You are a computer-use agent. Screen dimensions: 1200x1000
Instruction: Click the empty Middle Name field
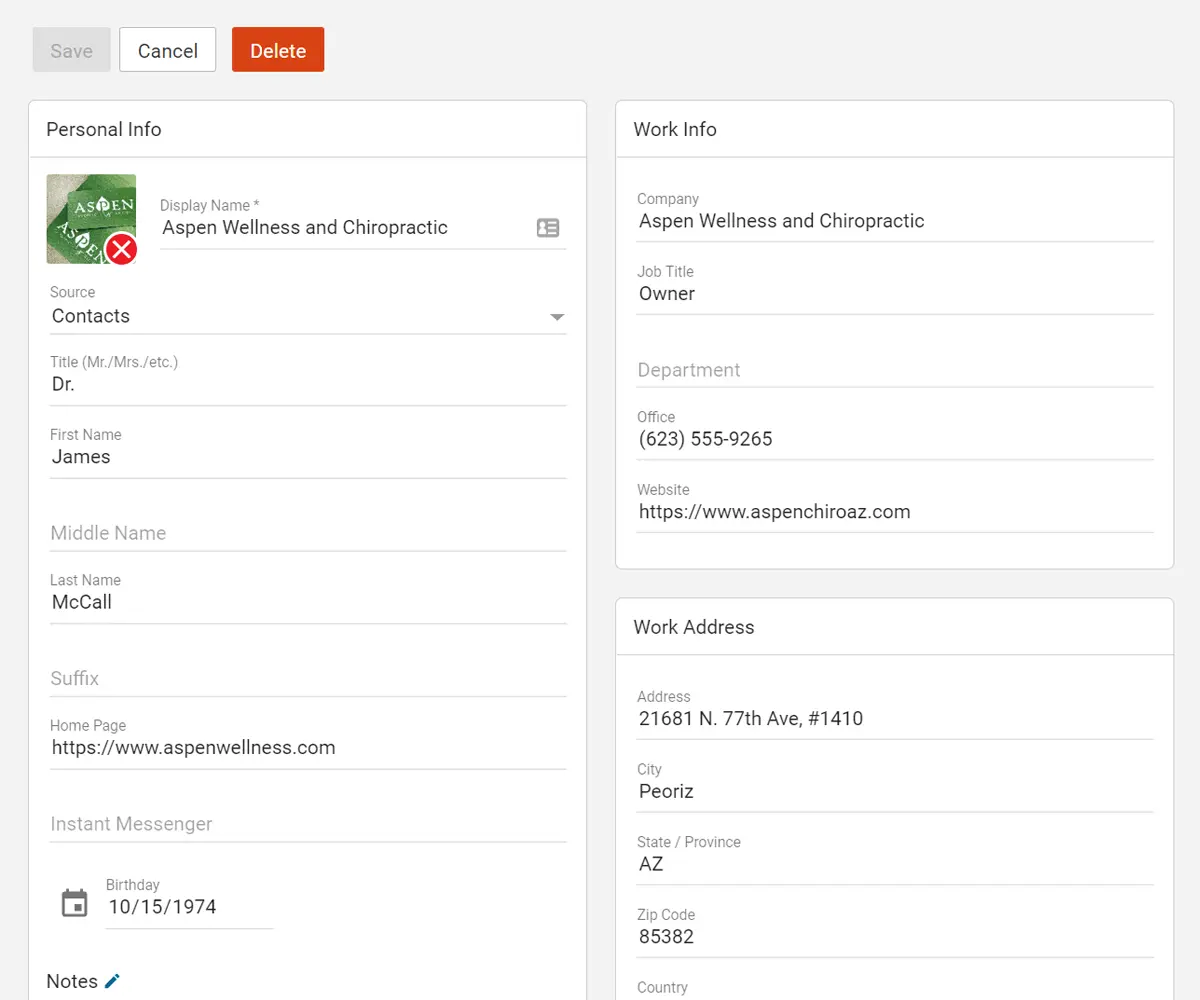(308, 533)
